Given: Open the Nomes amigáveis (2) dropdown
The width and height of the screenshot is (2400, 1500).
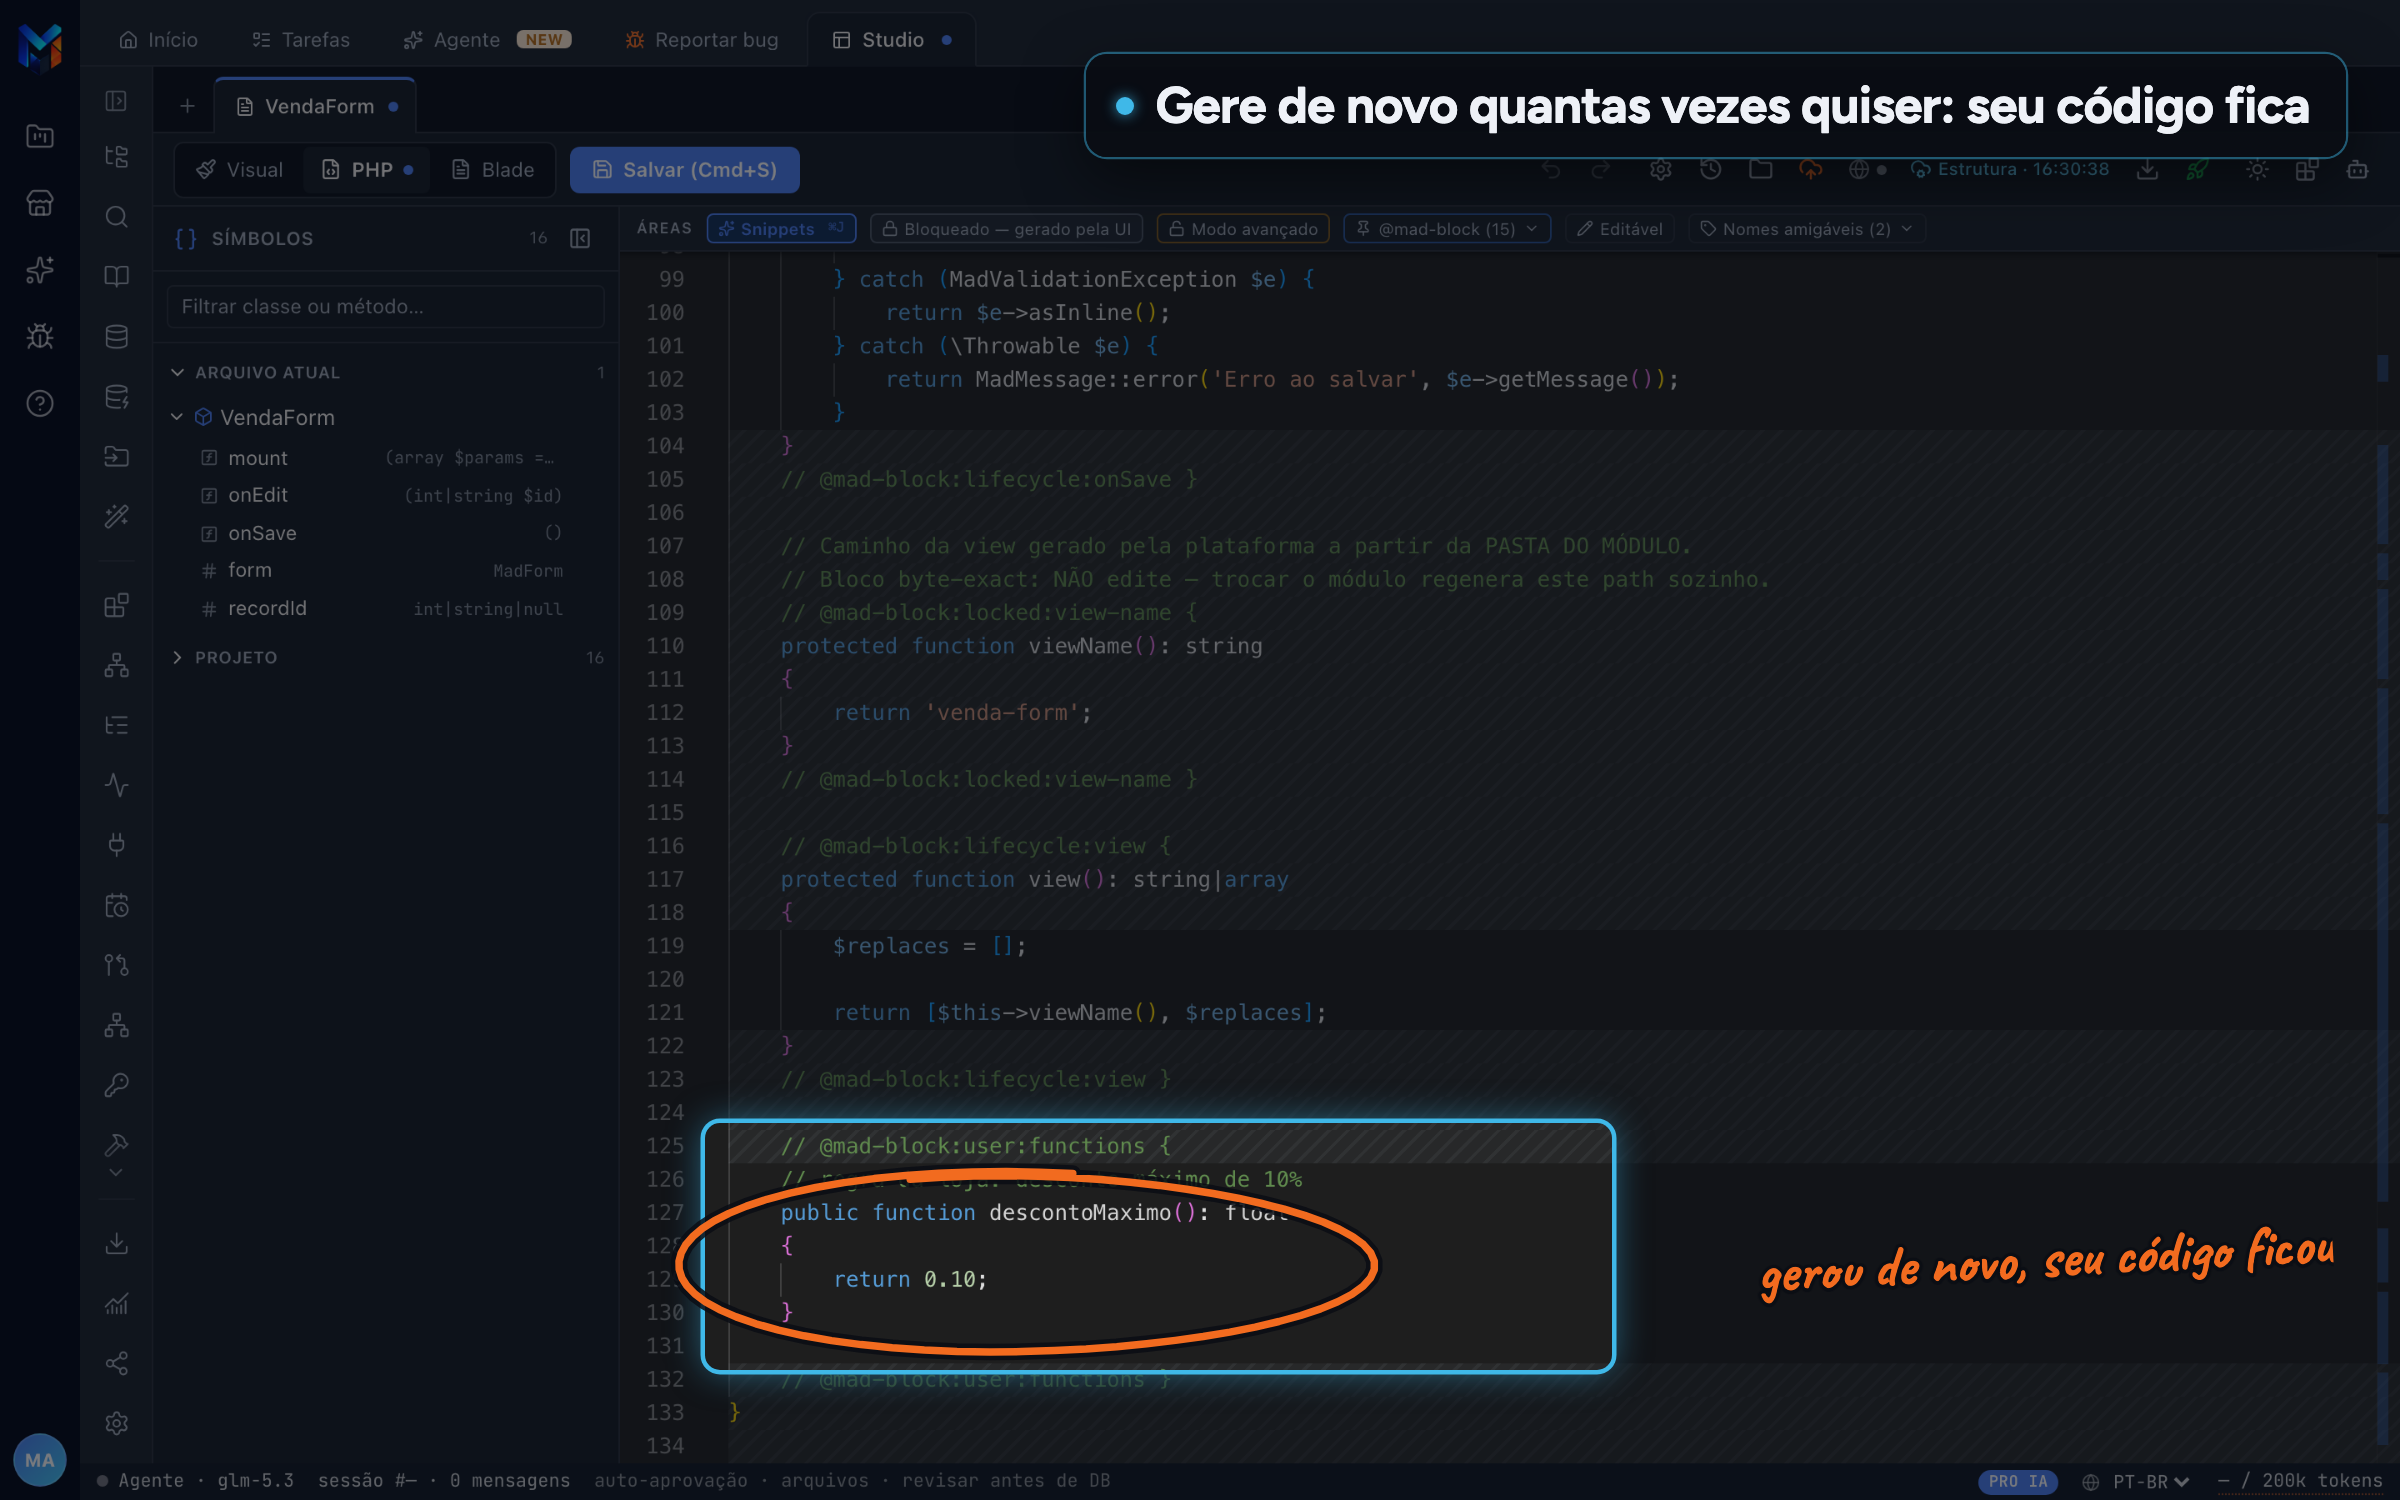Looking at the screenshot, I should pos(1807,229).
